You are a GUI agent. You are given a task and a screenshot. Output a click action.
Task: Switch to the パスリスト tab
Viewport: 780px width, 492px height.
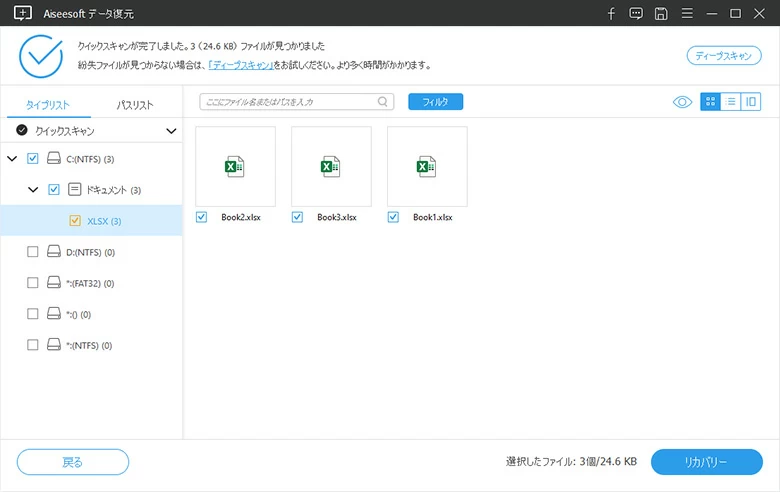pyautogui.click(x=135, y=104)
